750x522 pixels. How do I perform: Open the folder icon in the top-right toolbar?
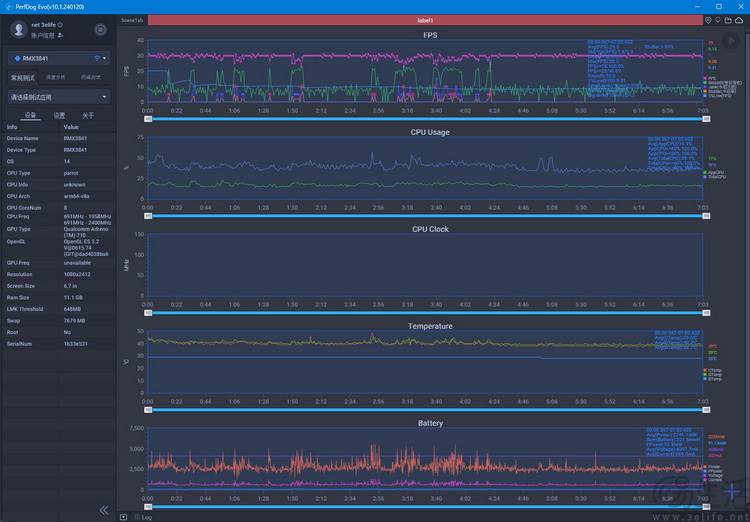point(728,20)
